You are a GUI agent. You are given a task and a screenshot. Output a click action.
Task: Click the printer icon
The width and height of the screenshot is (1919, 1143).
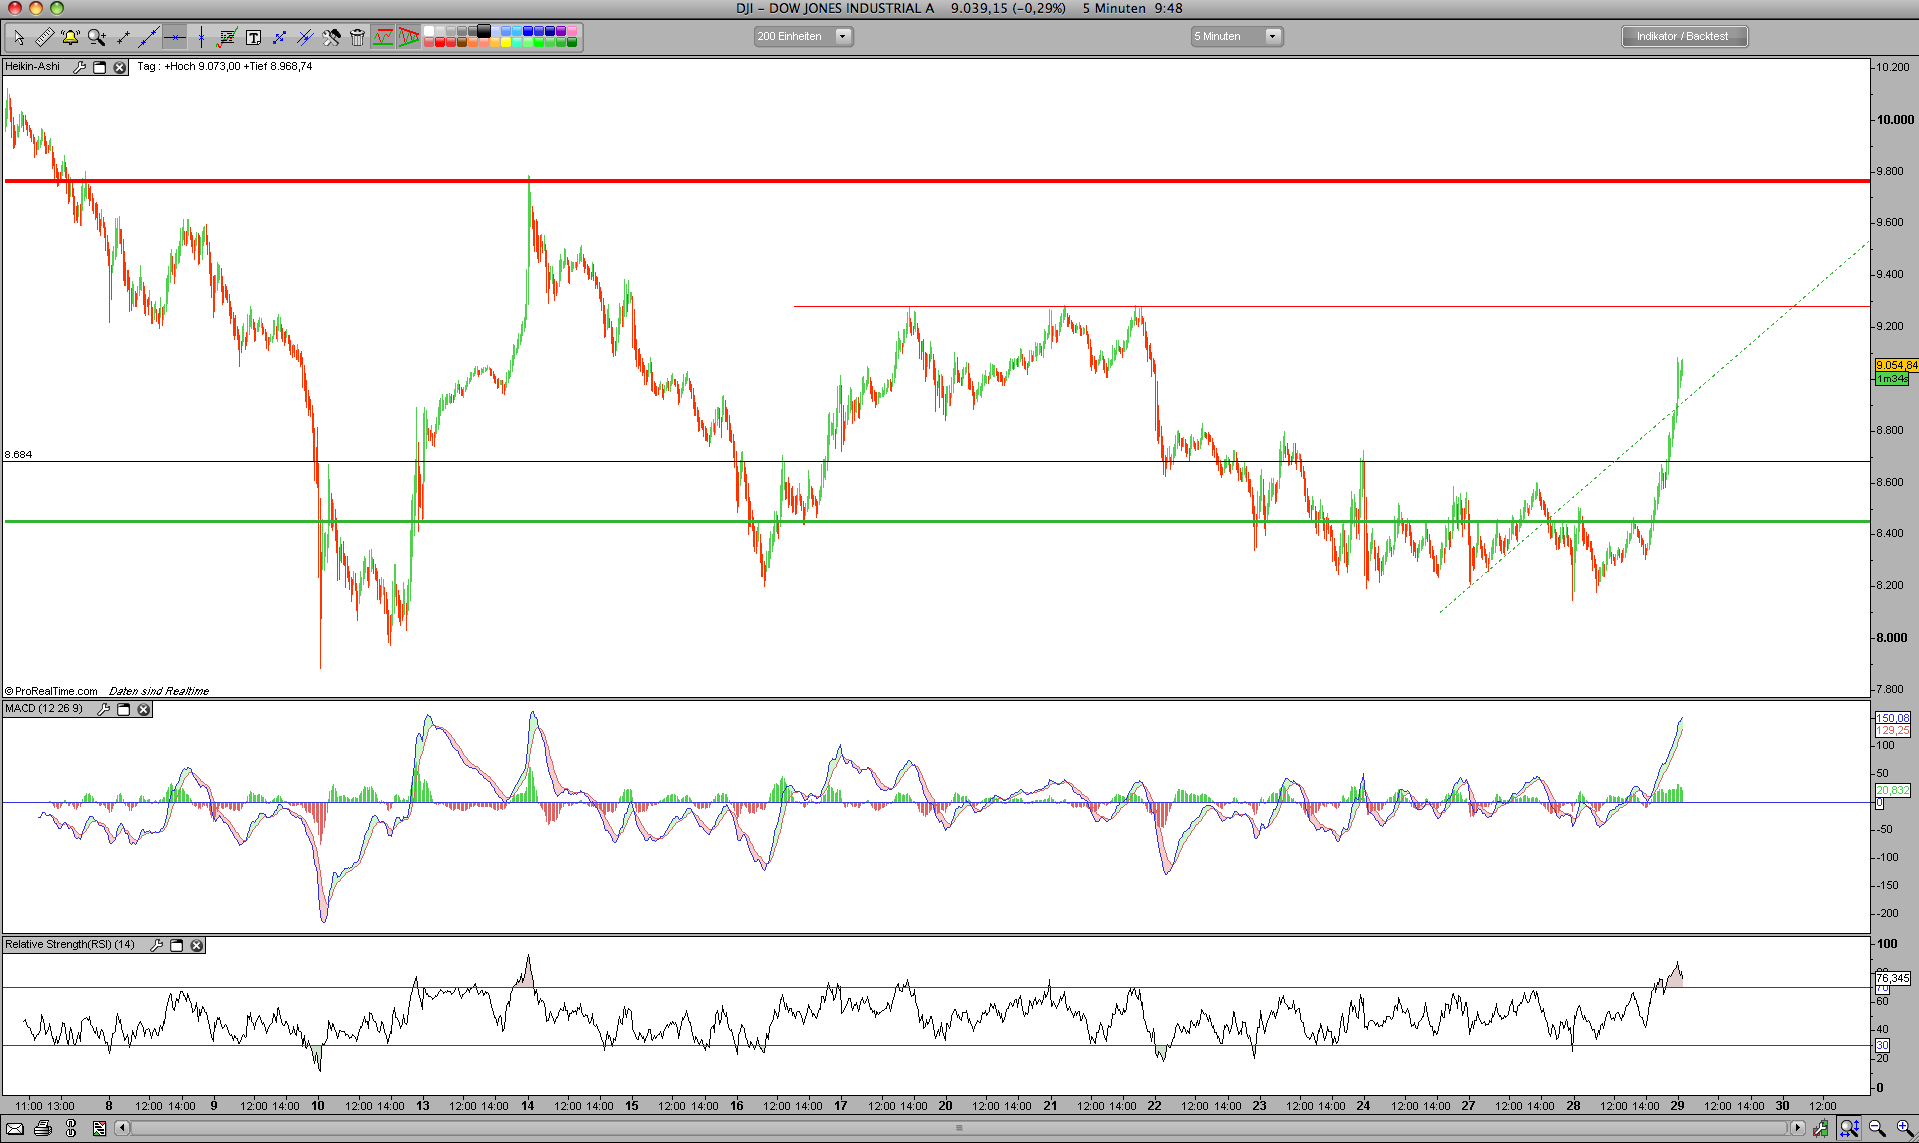(43, 1129)
